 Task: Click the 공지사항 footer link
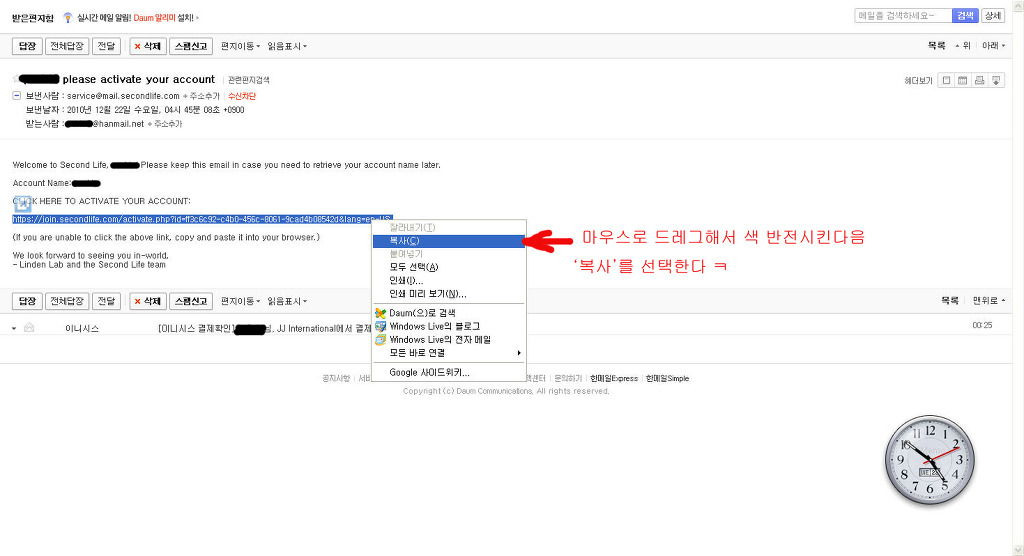(x=336, y=378)
